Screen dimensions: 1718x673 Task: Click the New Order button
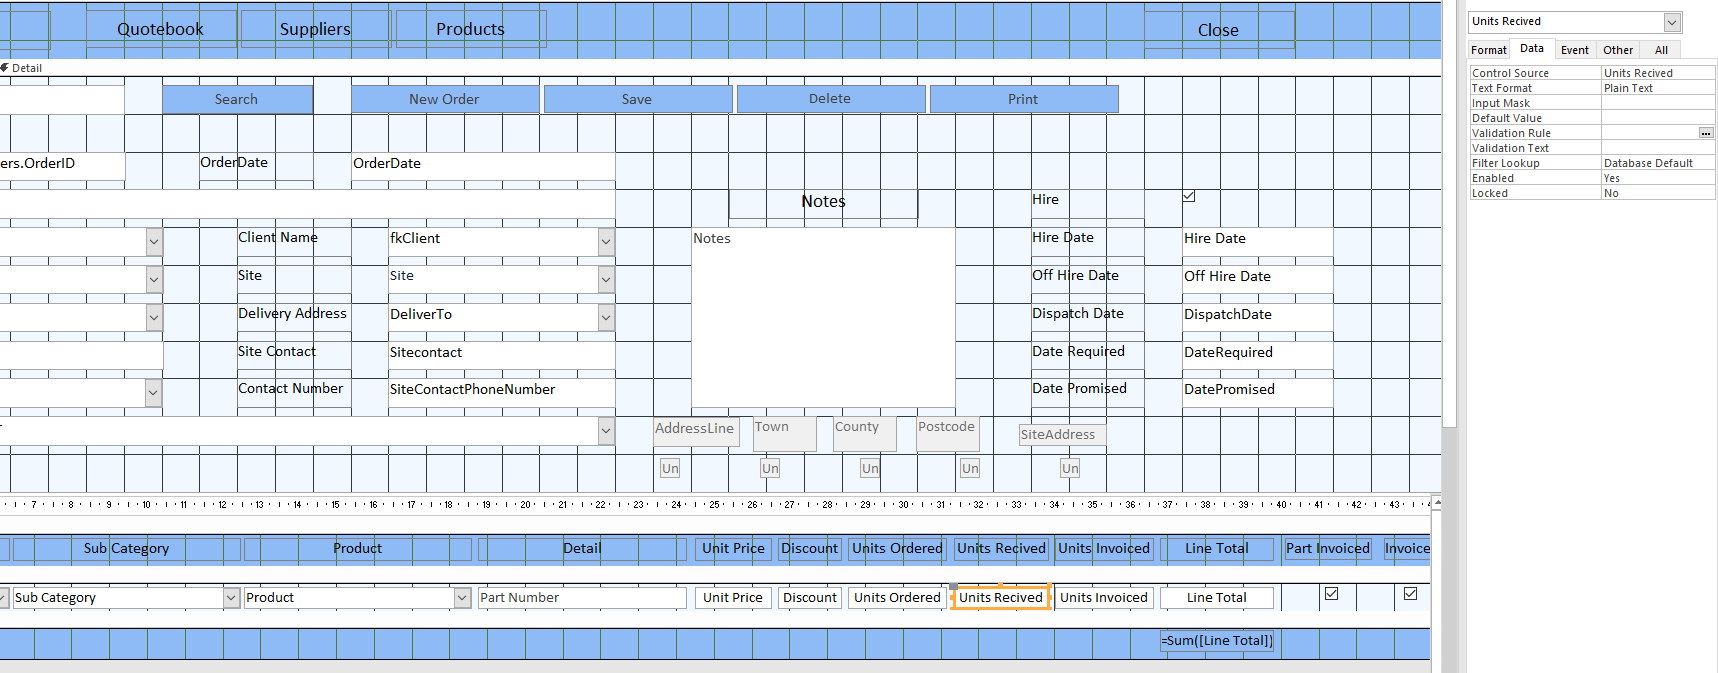pos(445,99)
